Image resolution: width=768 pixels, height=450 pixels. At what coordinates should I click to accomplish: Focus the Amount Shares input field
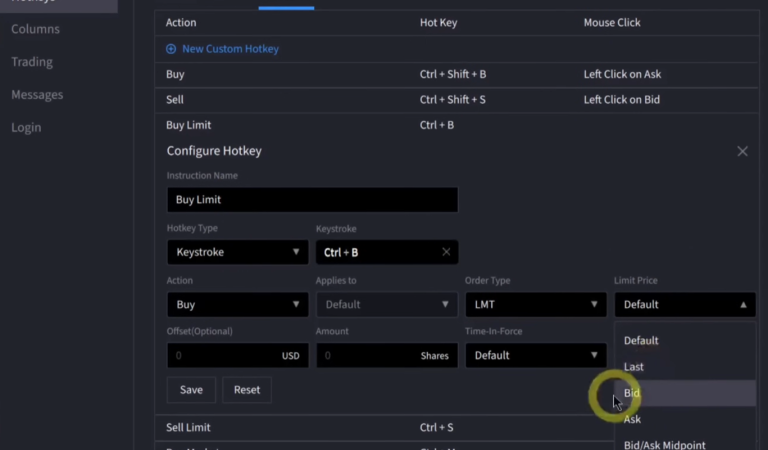(365, 356)
